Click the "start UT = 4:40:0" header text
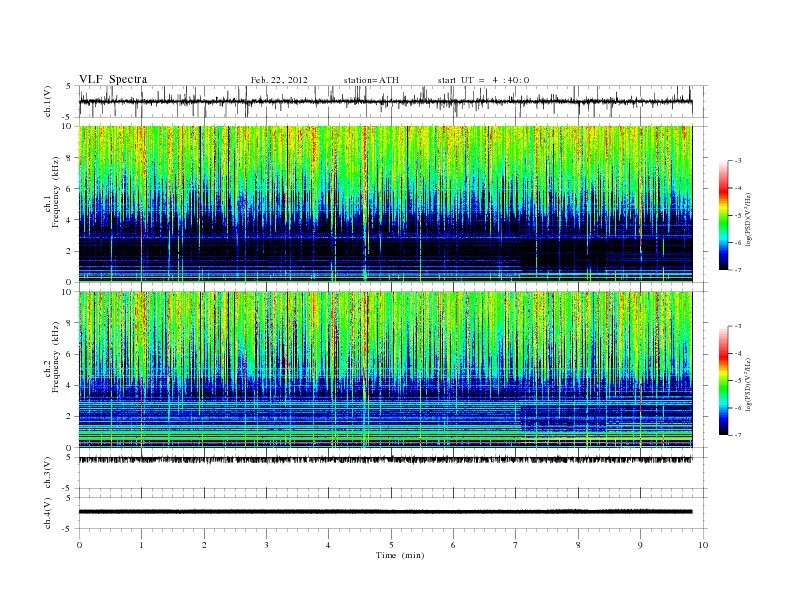This screenshot has width=792, height=612. (483, 80)
